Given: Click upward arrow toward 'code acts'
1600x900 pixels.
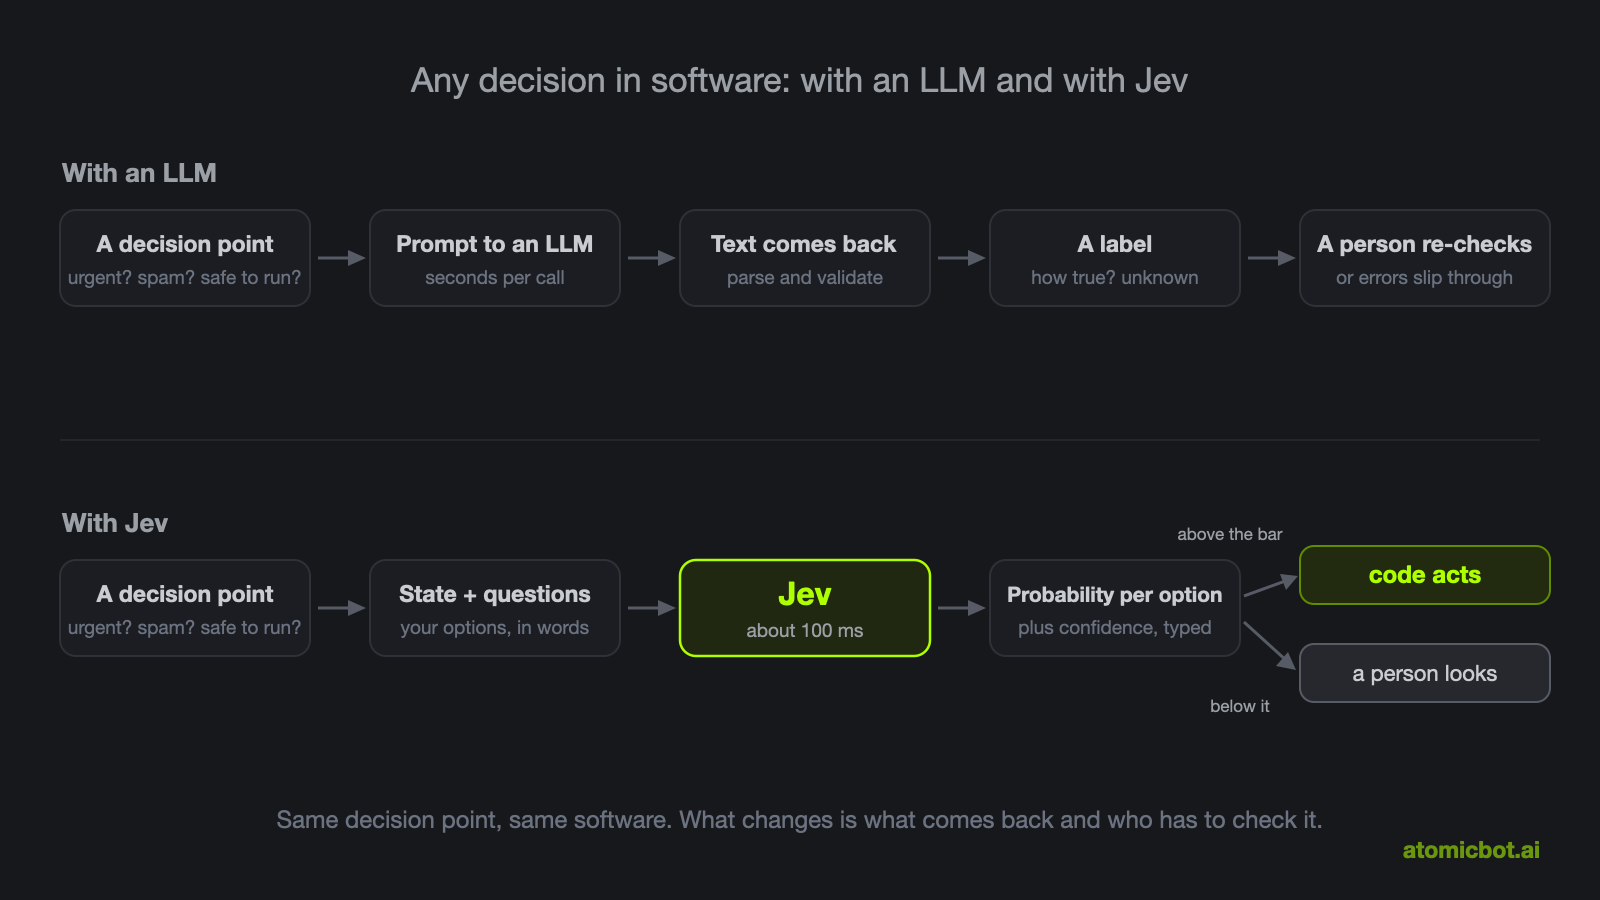Looking at the screenshot, I should pos(1270,585).
